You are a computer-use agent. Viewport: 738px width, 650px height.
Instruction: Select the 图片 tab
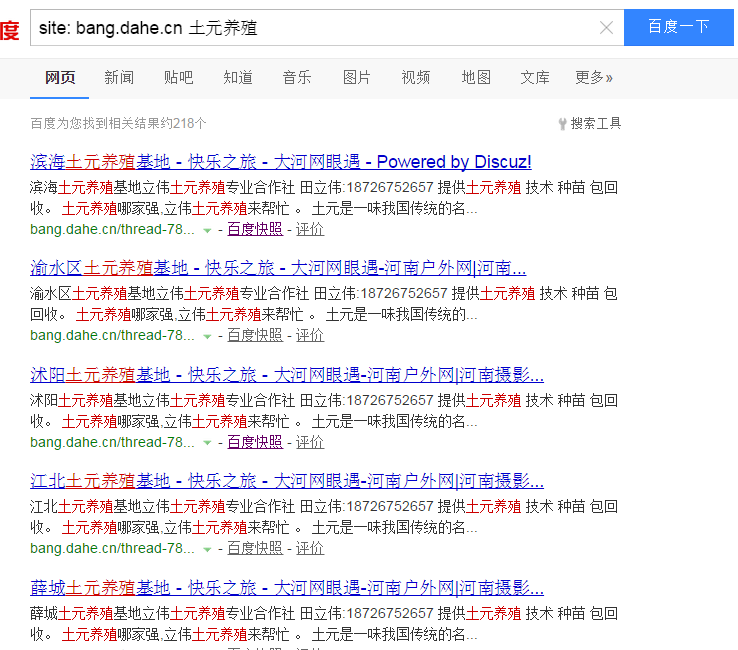pos(356,77)
